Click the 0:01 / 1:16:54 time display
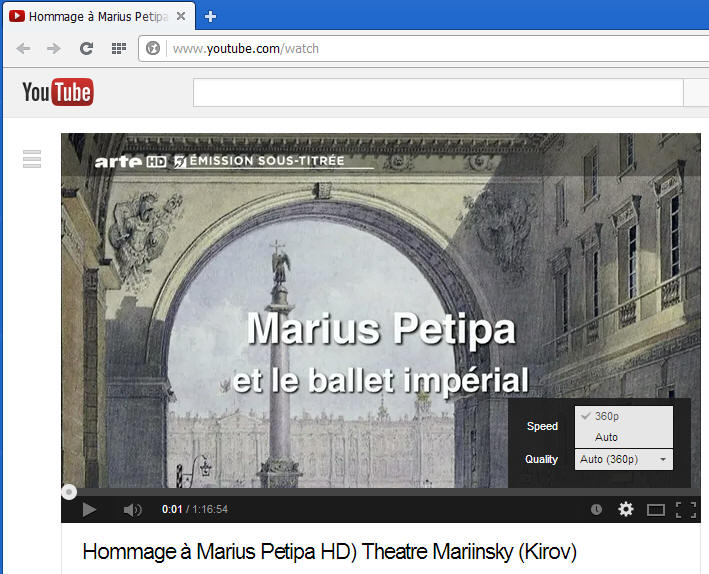The width and height of the screenshot is (709, 574). [194, 509]
